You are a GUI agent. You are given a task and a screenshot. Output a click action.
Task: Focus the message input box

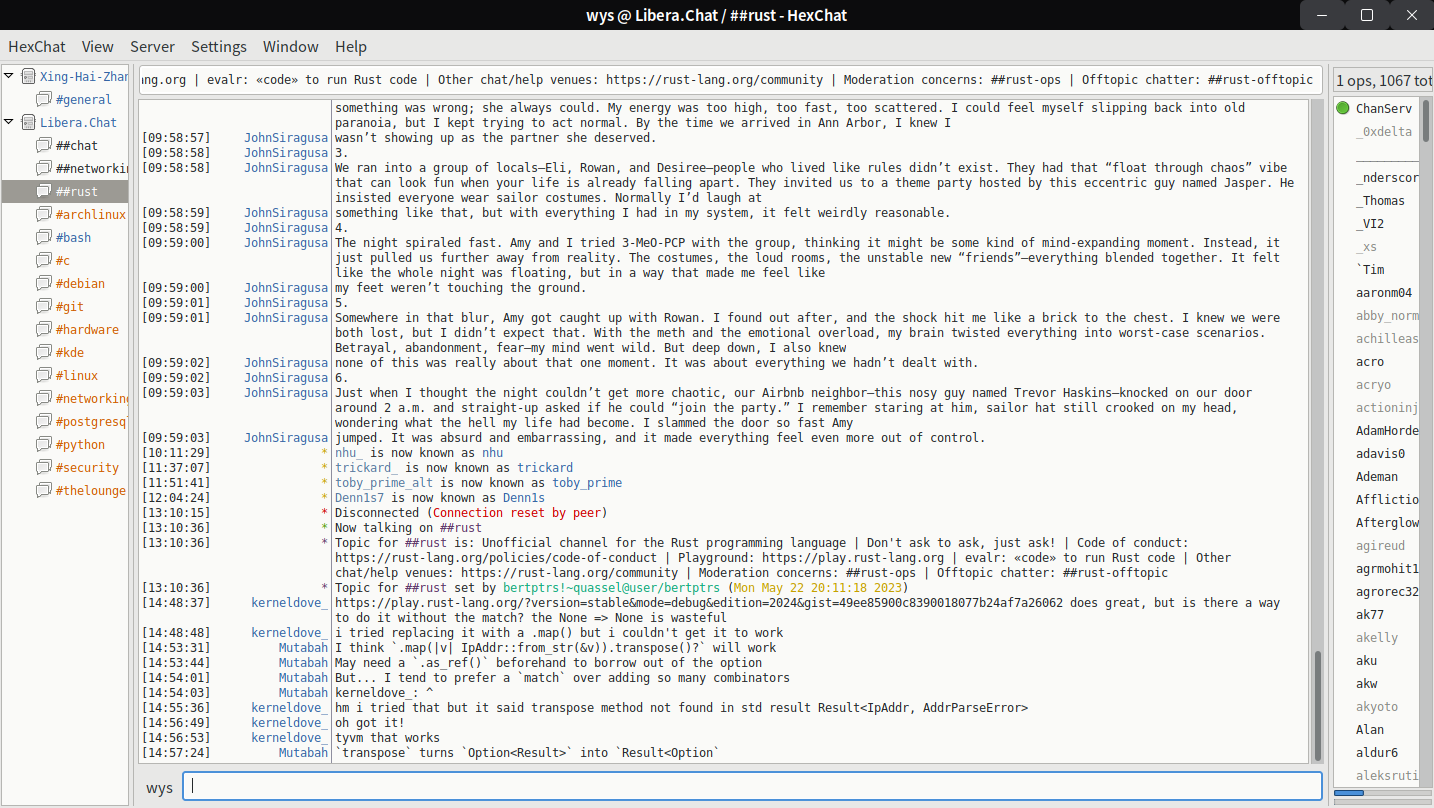pos(752,786)
